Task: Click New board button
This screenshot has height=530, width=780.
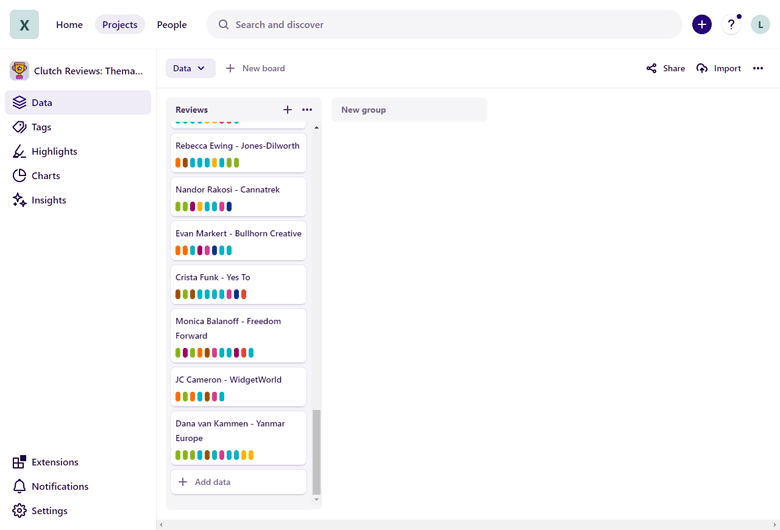Action: pyautogui.click(x=256, y=68)
